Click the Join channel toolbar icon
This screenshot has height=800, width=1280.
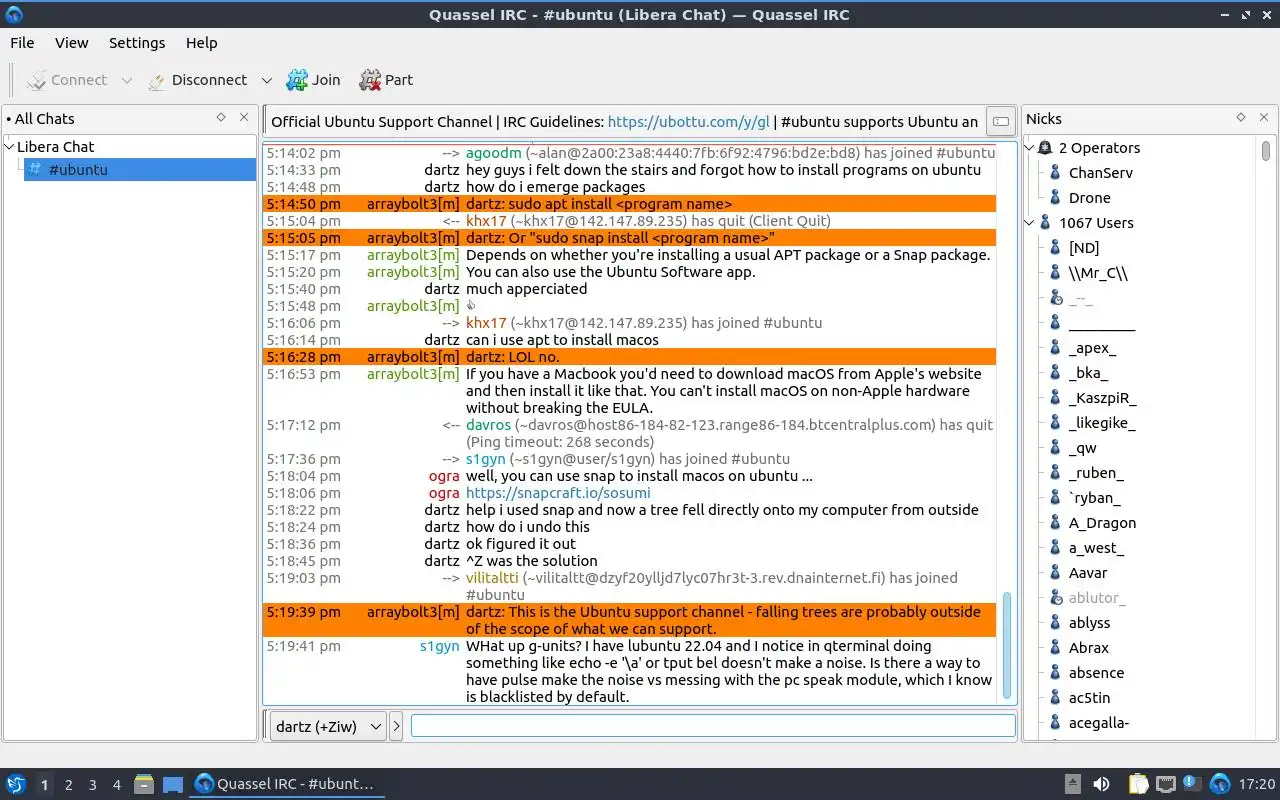(297, 80)
